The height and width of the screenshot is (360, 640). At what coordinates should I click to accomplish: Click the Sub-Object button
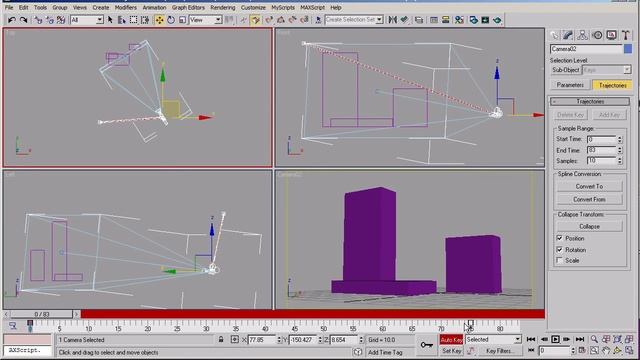point(565,70)
